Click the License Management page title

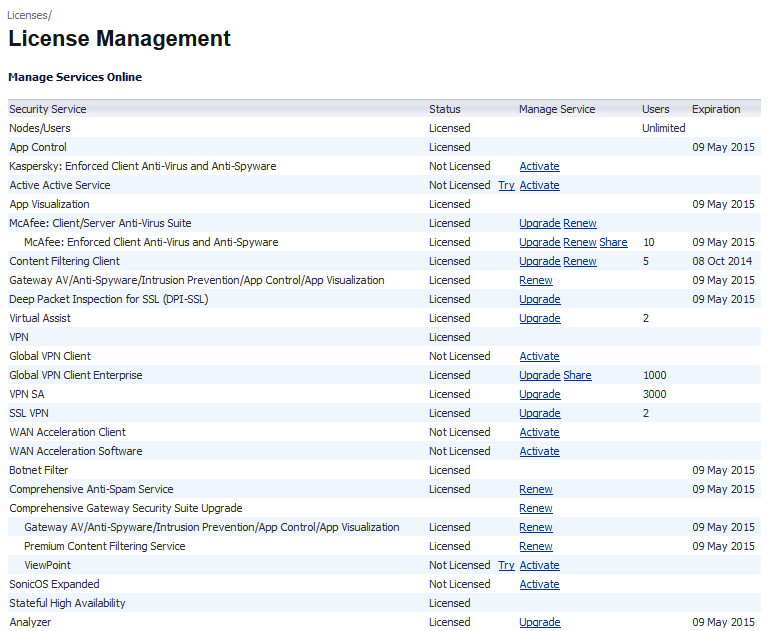click(x=120, y=38)
